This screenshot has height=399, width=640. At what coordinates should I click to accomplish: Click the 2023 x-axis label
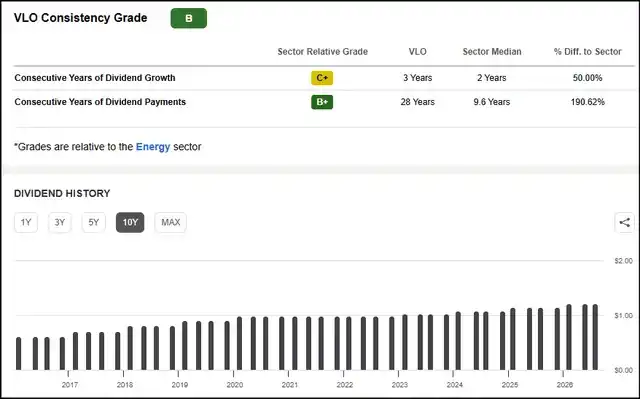[400, 385]
